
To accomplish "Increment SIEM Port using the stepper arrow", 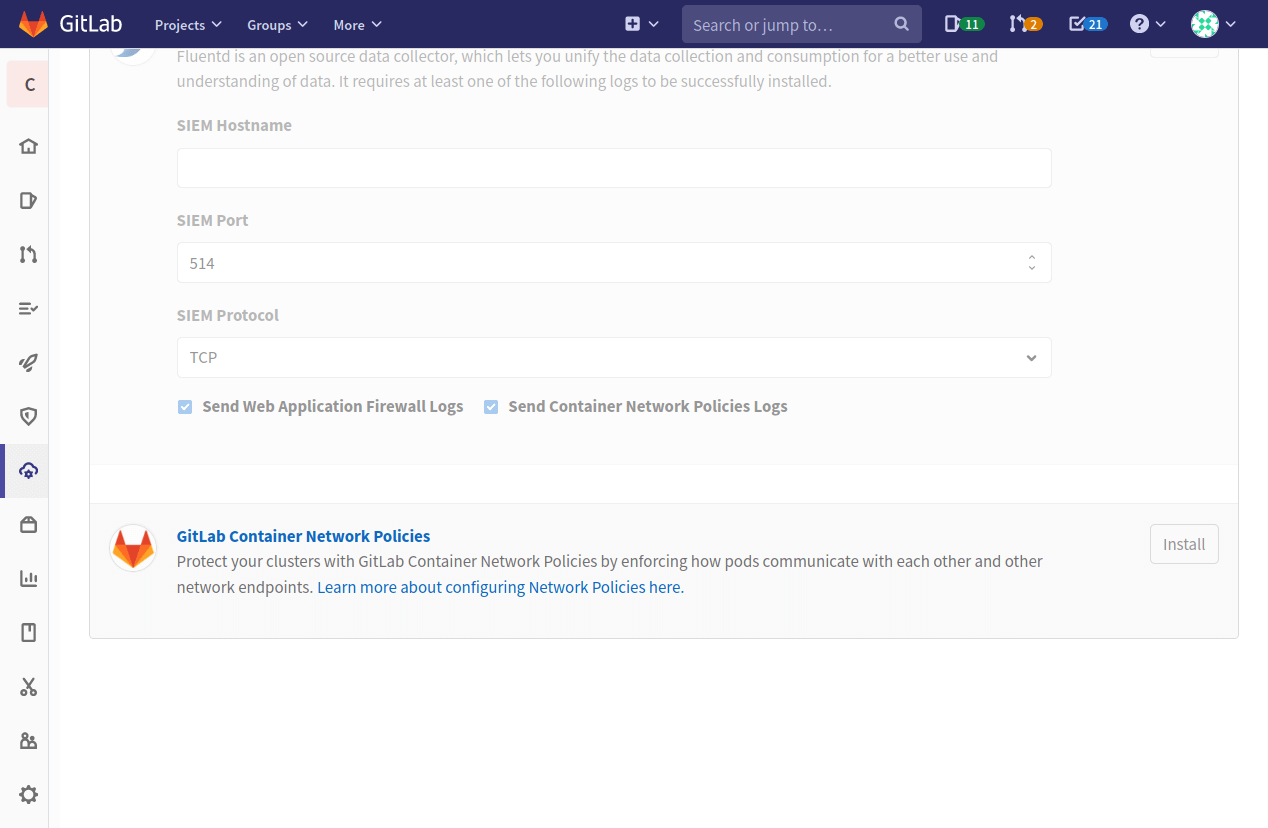I will click(1031, 257).
